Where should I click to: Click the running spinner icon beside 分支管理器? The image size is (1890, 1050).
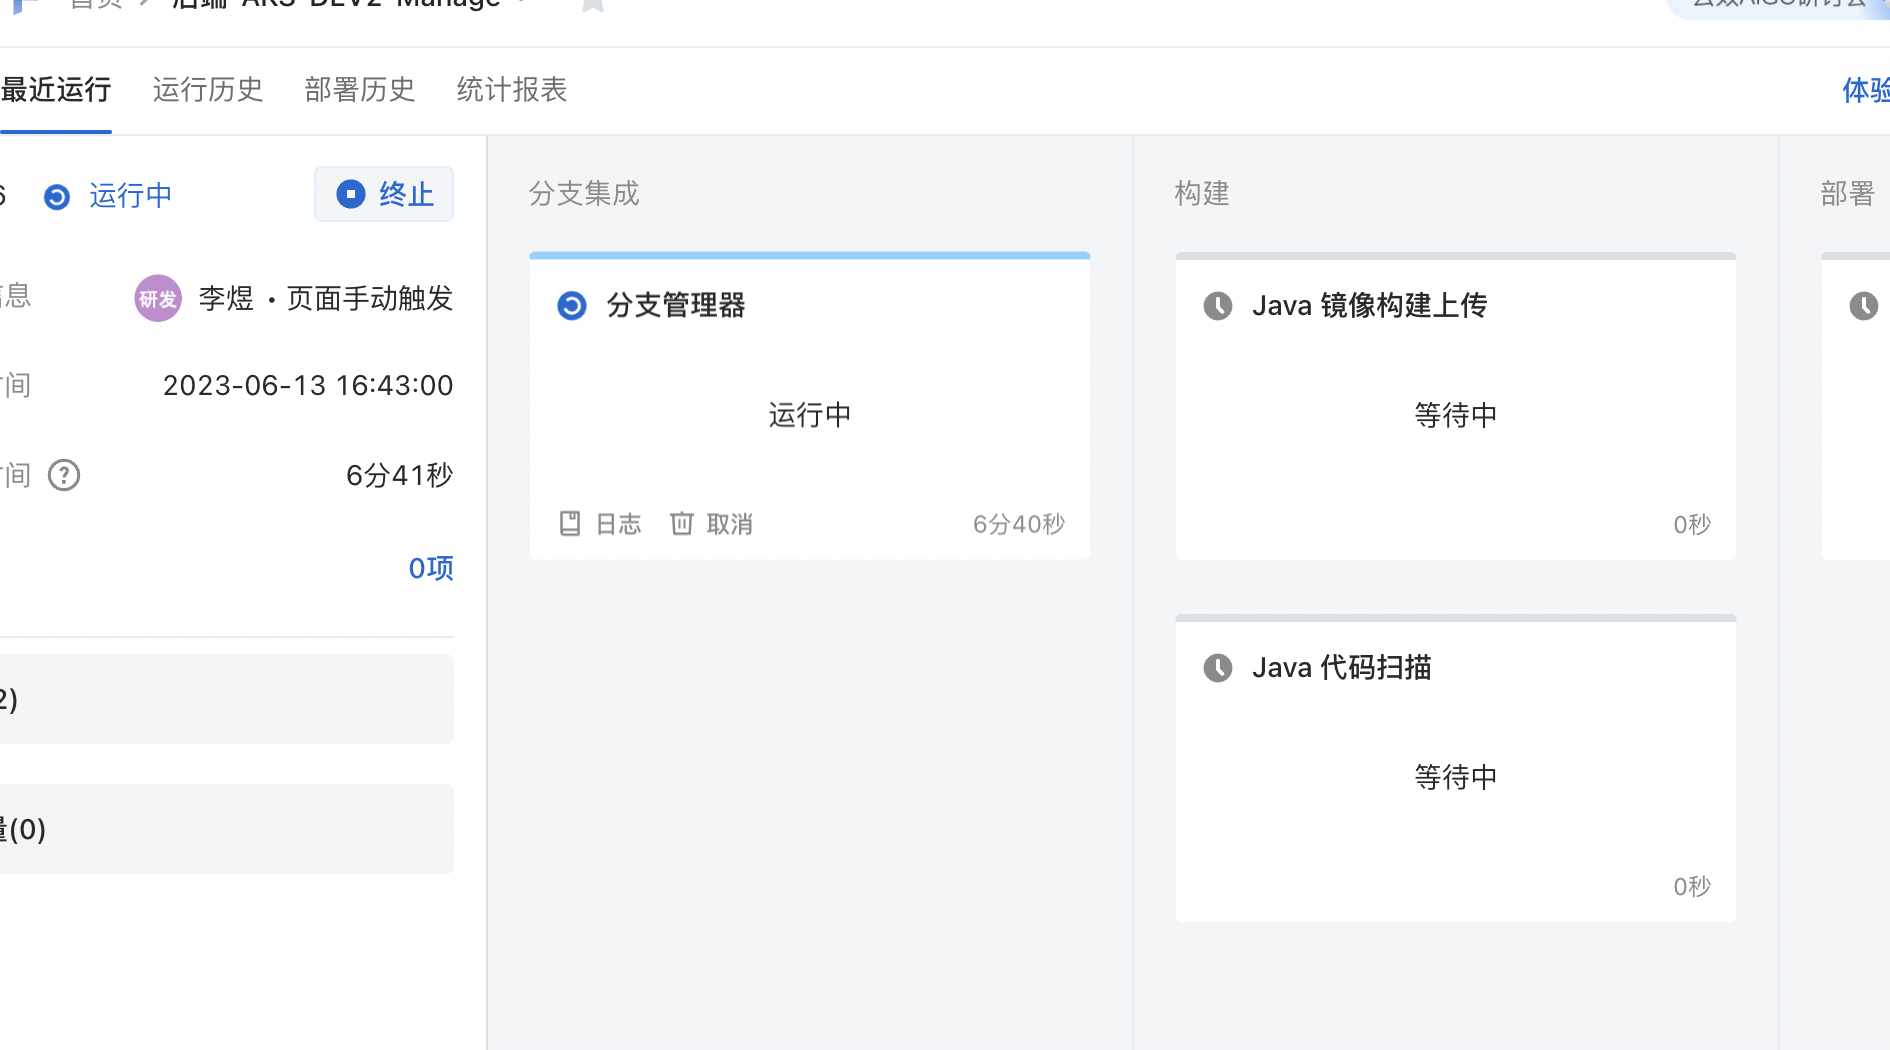(x=572, y=305)
